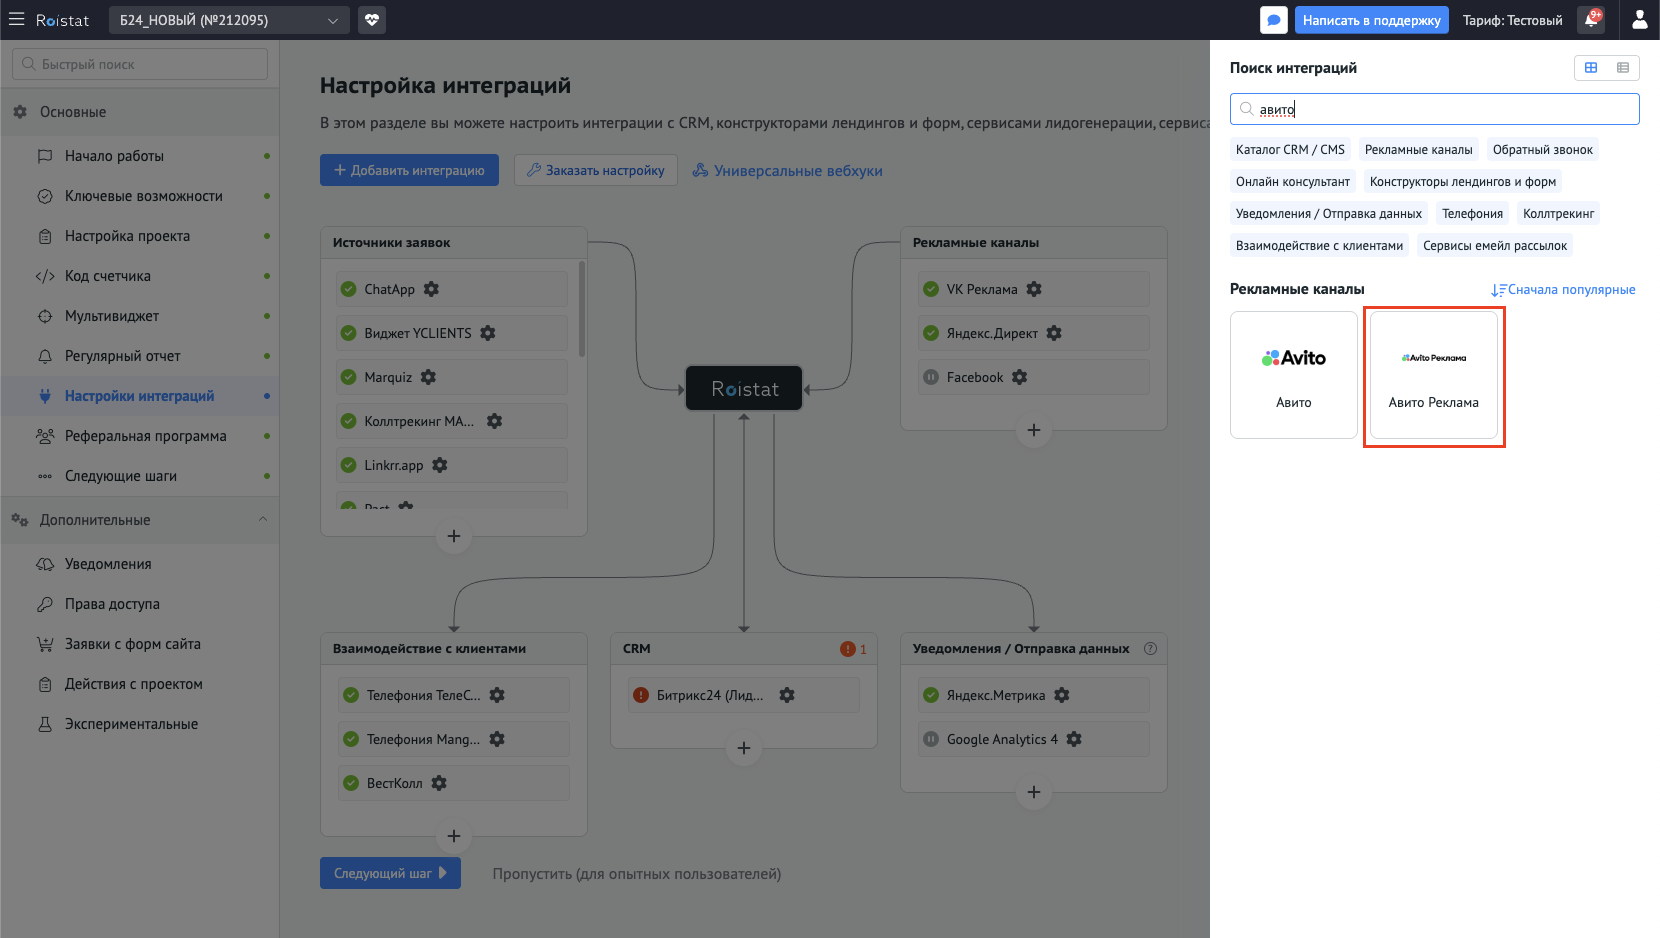Add integration to Рекламные каналы with plus

pyautogui.click(x=1034, y=430)
